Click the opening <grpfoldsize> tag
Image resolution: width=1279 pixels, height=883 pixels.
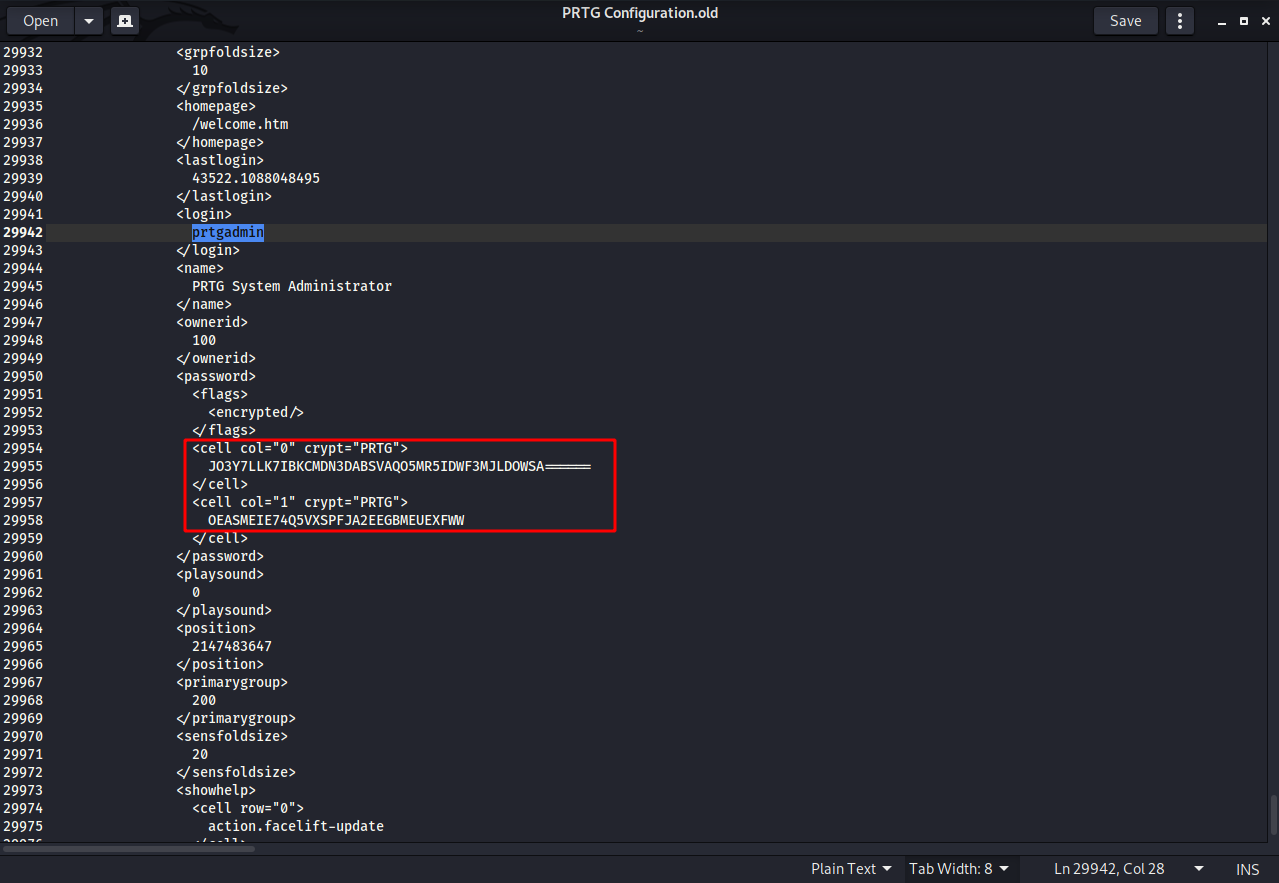pos(228,52)
